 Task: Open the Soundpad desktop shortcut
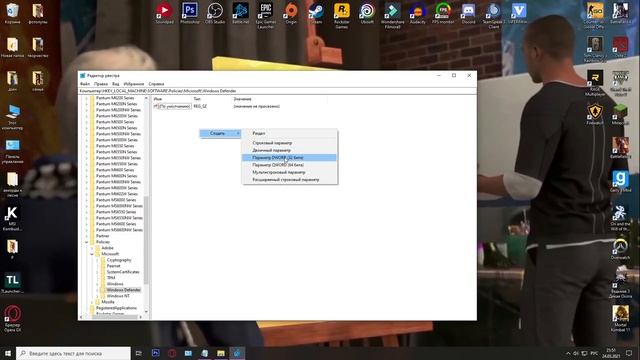coord(164,13)
